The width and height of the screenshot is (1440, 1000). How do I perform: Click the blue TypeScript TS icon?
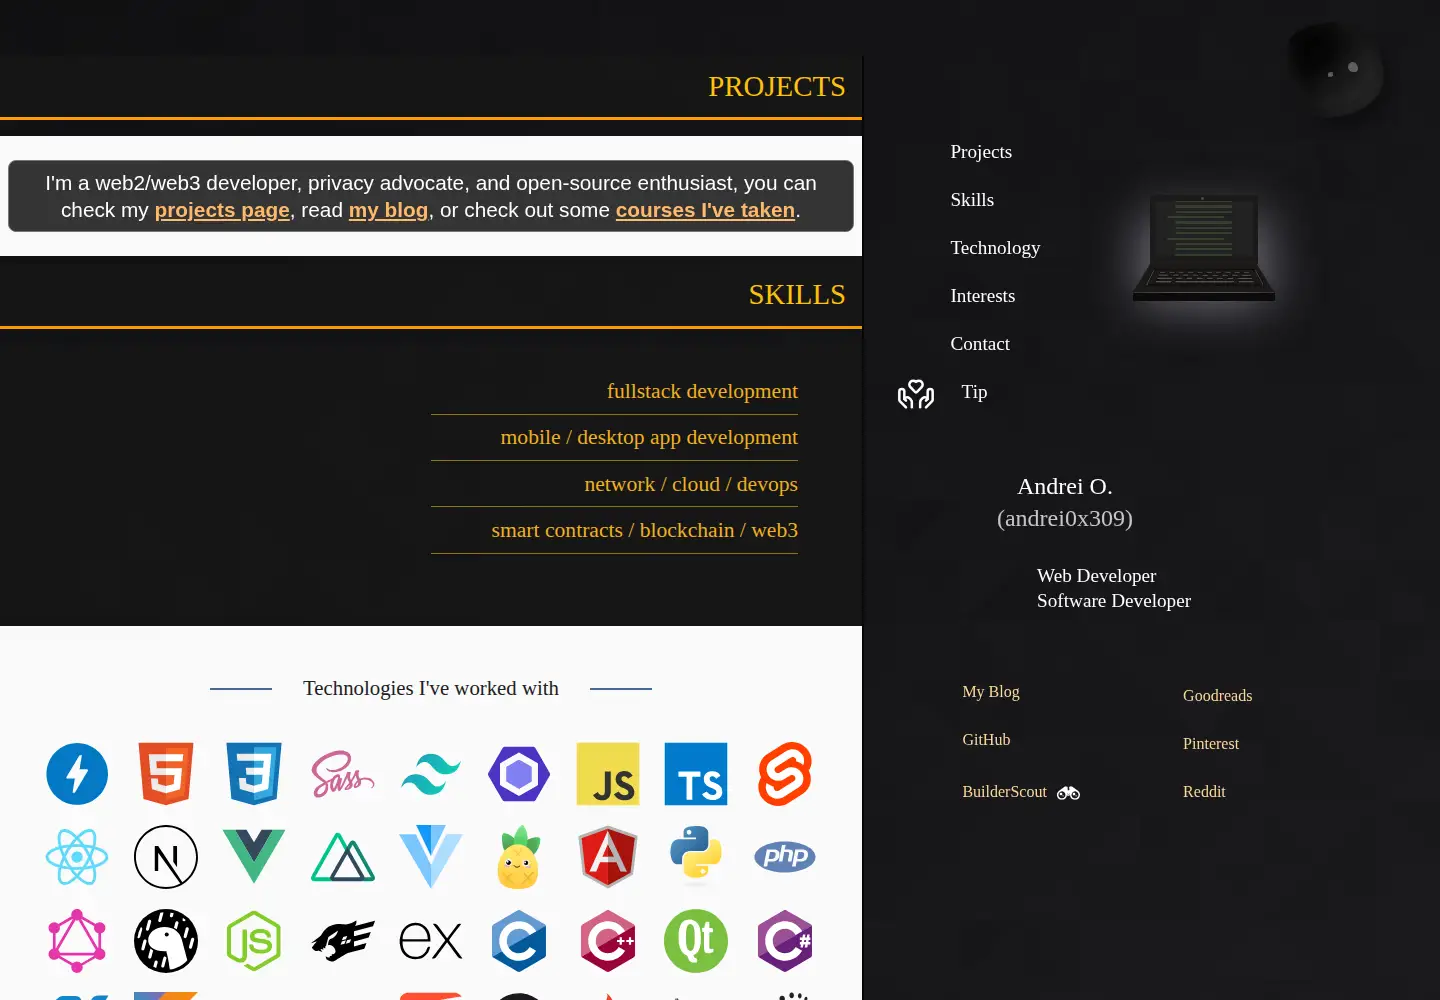(x=696, y=774)
